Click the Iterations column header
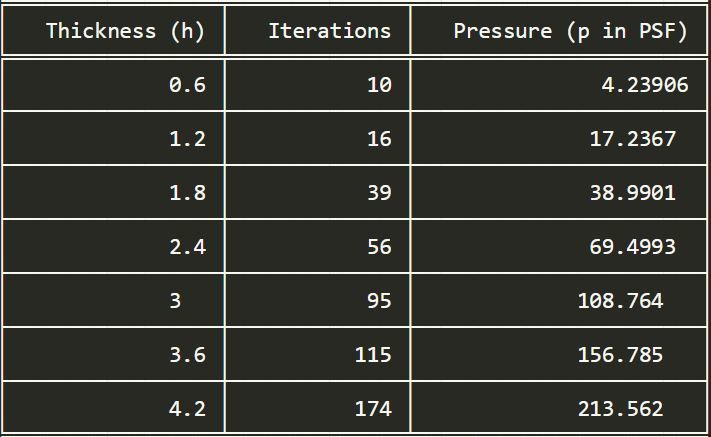The width and height of the screenshot is (711, 437). coord(330,31)
